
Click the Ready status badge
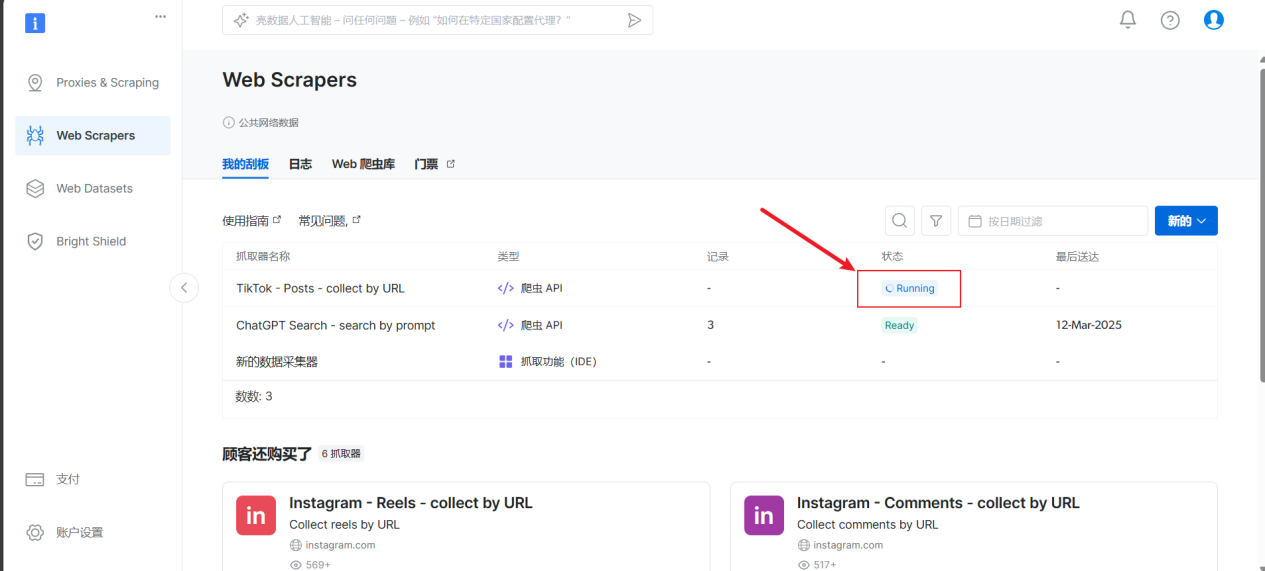[899, 325]
